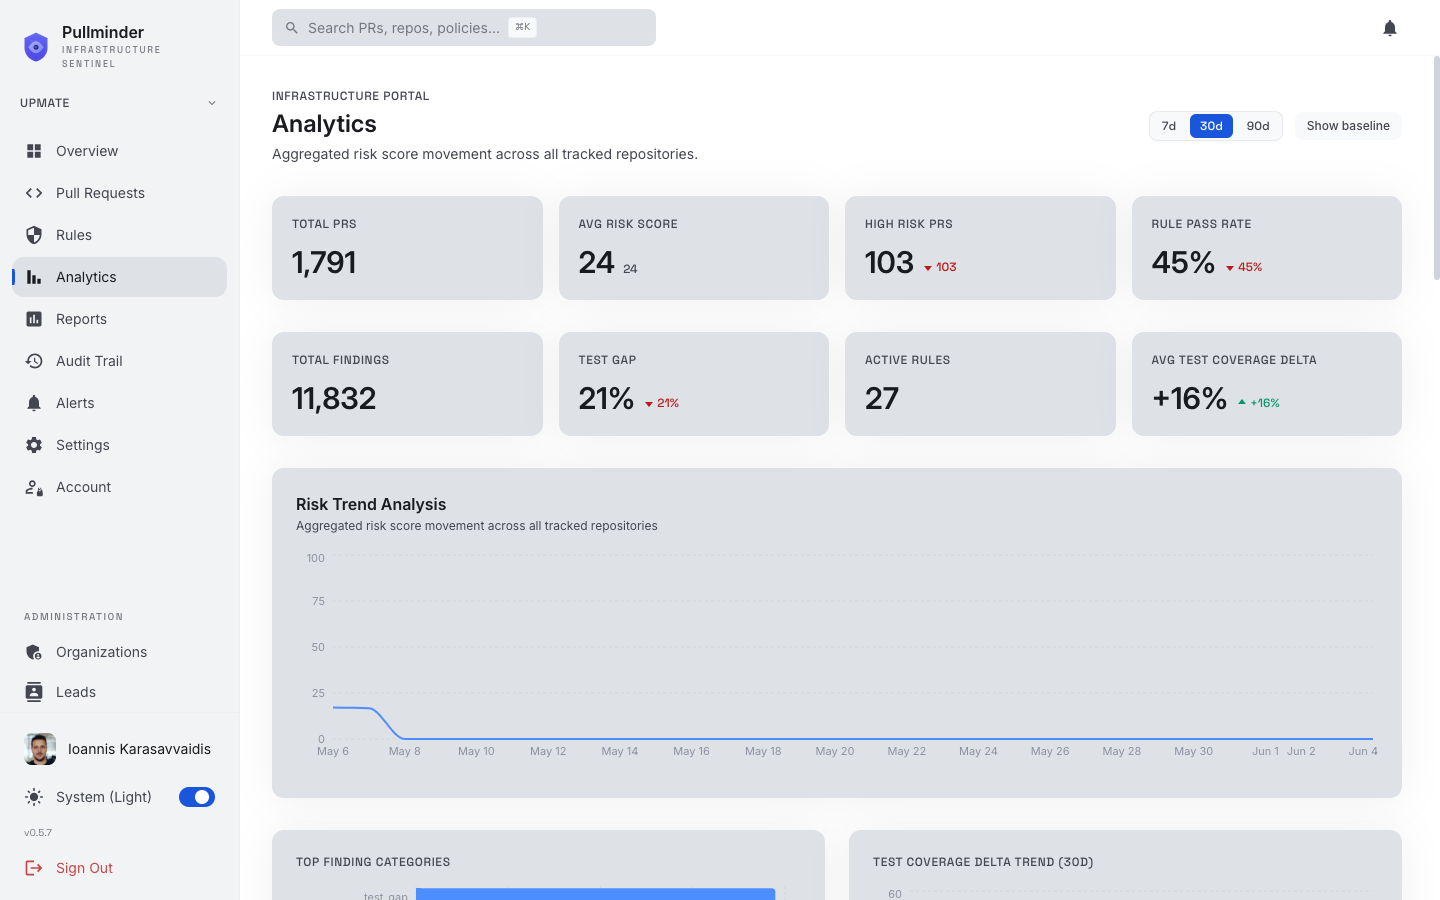
Task: Click the System theme sun icon
Action: click(x=34, y=797)
